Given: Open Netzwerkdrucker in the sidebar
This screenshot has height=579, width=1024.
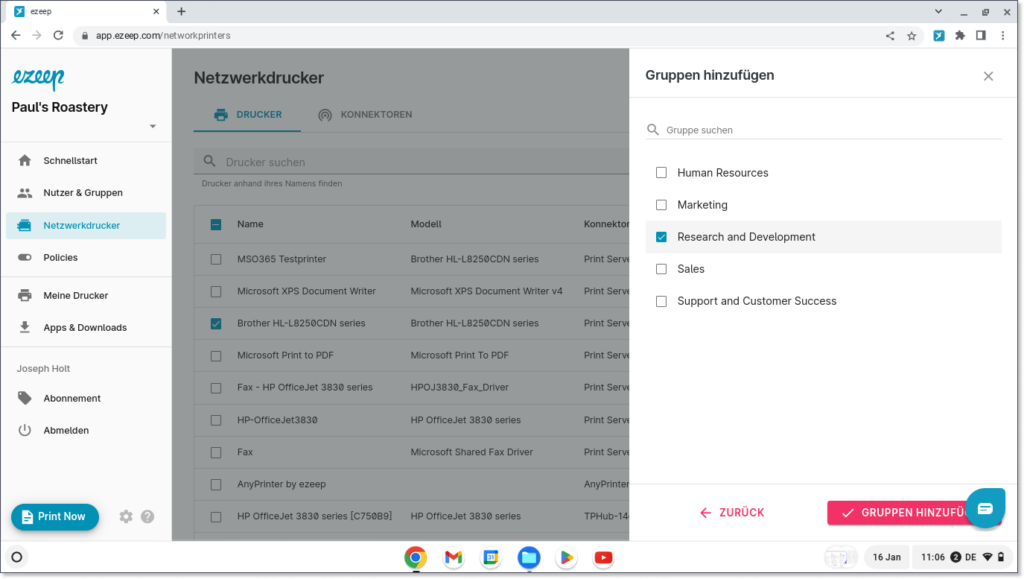Looking at the screenshot, I should (x=86, y=225).
